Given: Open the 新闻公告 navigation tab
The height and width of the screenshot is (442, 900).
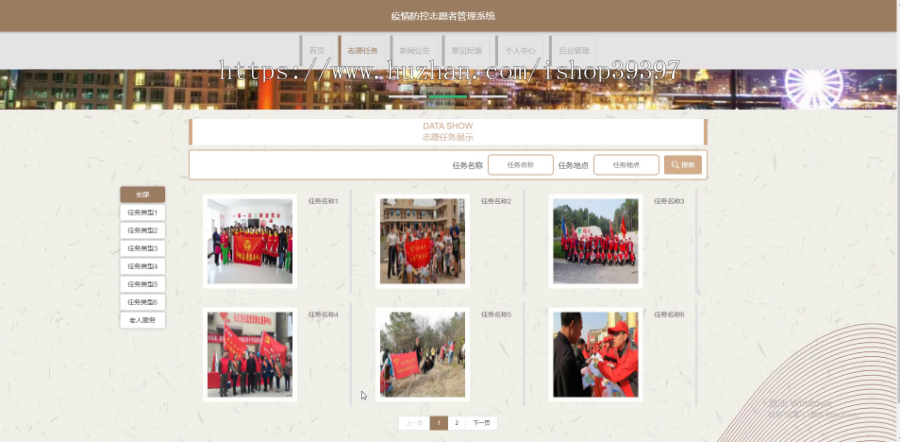Looking at the screenshot, I should [x=415, y=51].
